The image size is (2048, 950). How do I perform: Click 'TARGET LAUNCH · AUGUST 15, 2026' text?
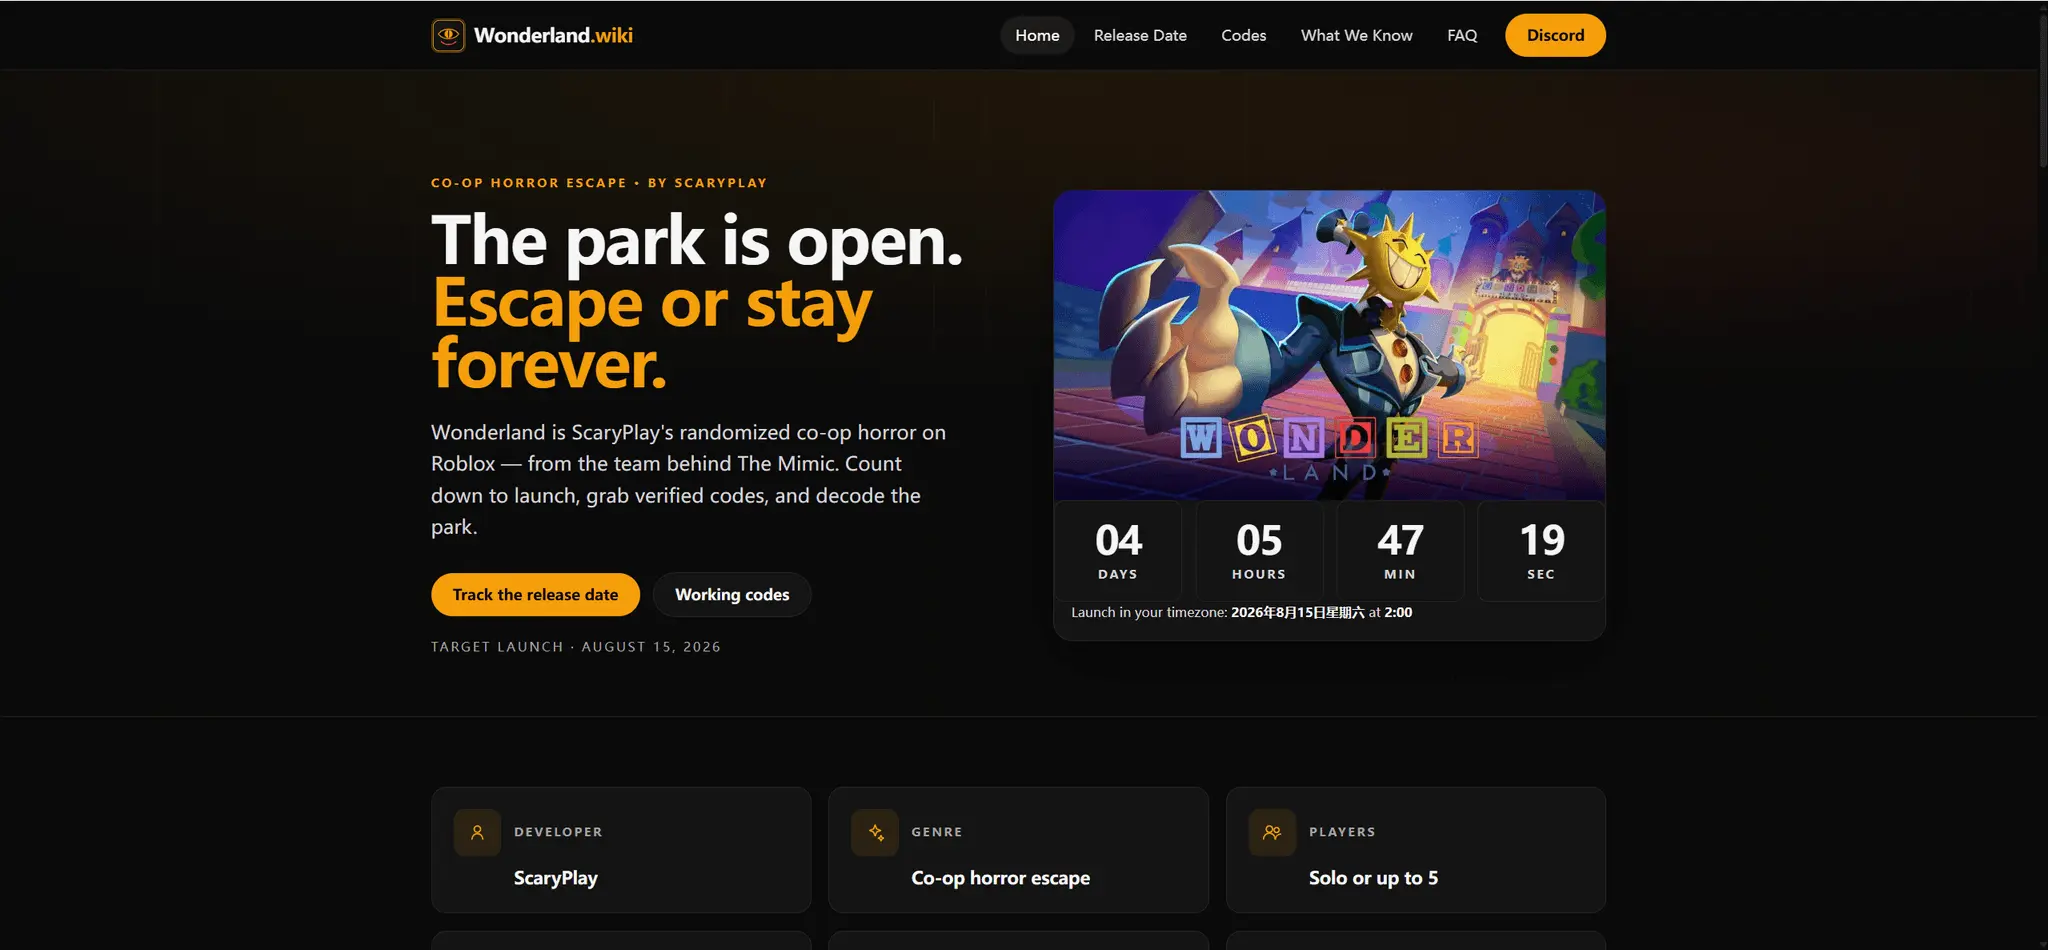point(576,647)
